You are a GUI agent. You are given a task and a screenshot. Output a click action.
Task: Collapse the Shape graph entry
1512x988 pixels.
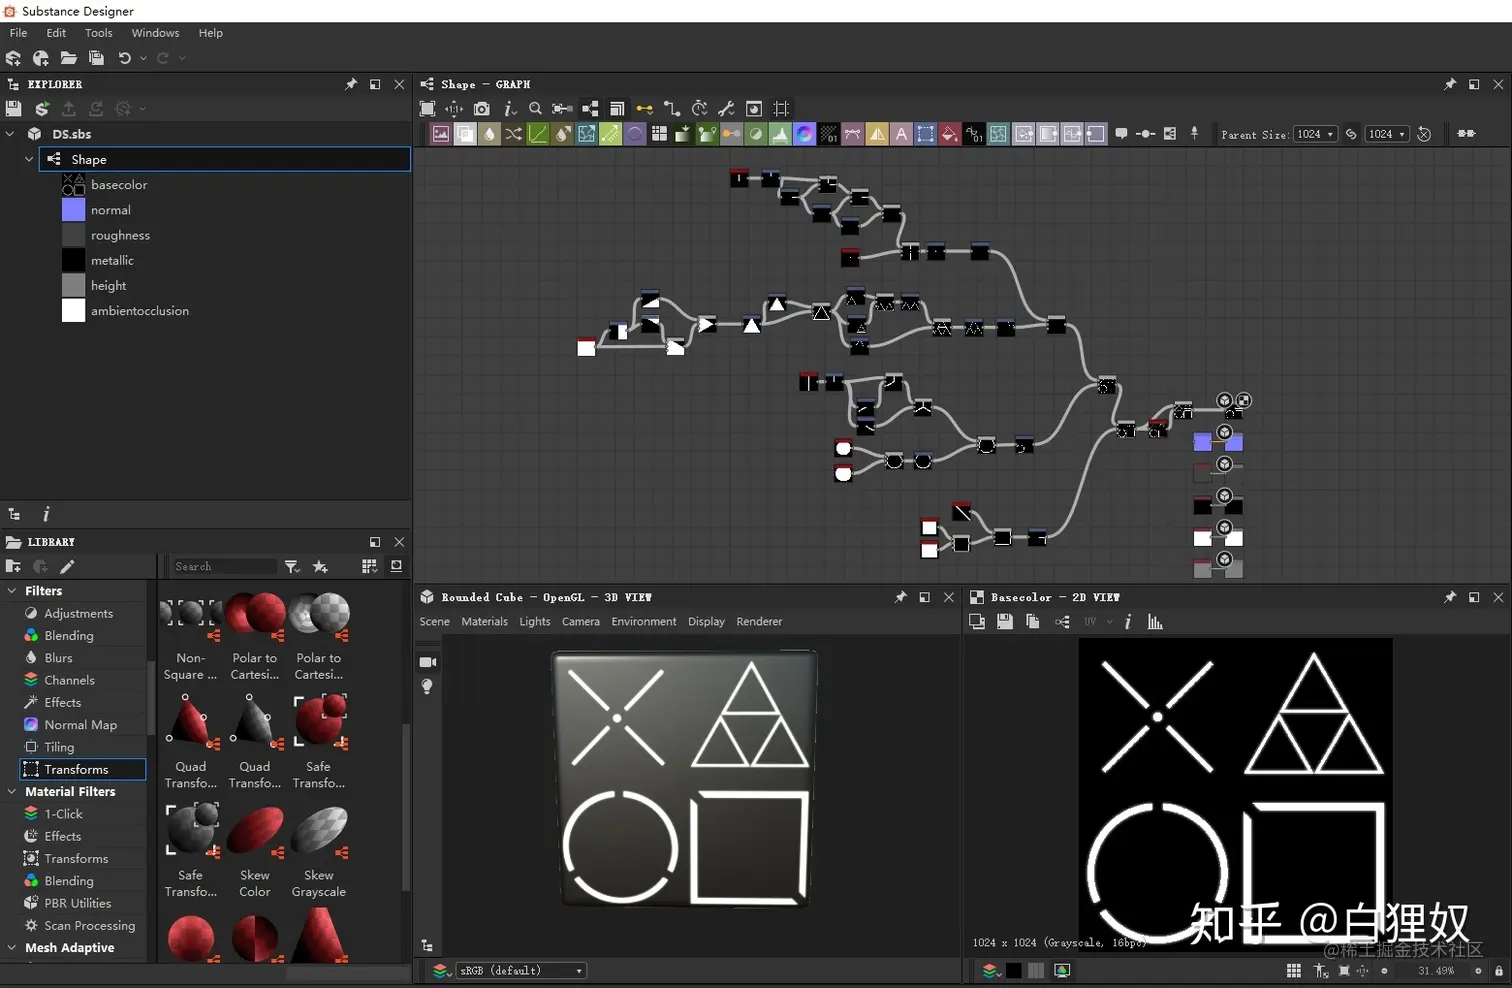(x=29, y=159)
